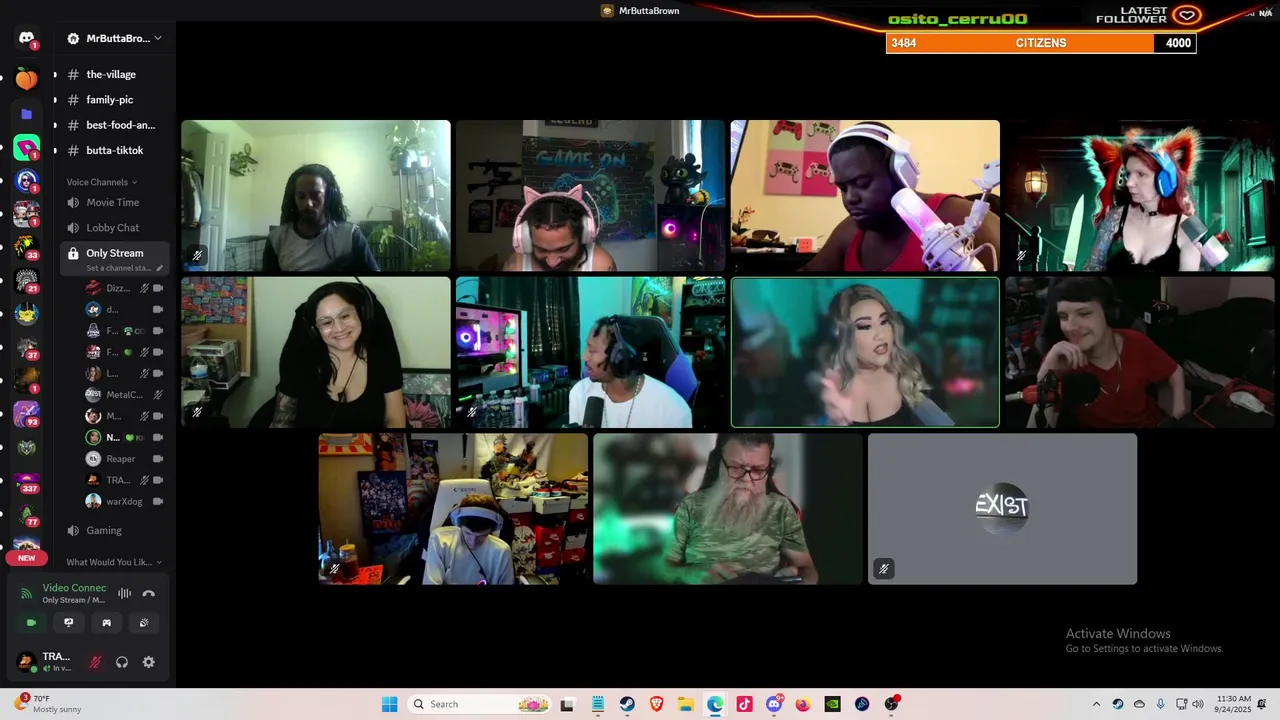Open Steam from the taskbar
The width and height of the screenshot is (1280, 720).
point(627,704)
